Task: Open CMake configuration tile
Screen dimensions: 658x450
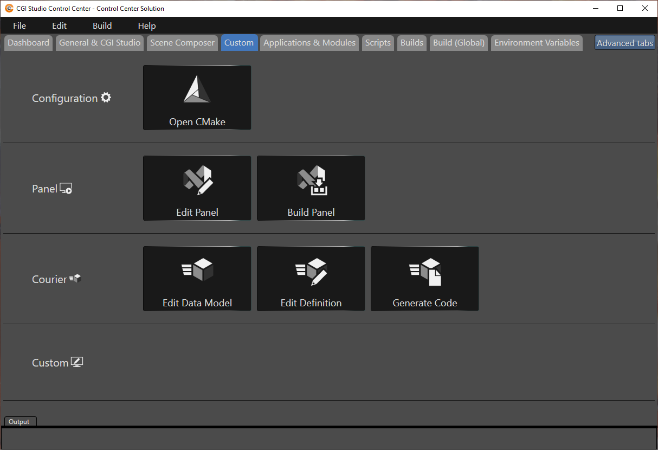Action: coord(197,97)
